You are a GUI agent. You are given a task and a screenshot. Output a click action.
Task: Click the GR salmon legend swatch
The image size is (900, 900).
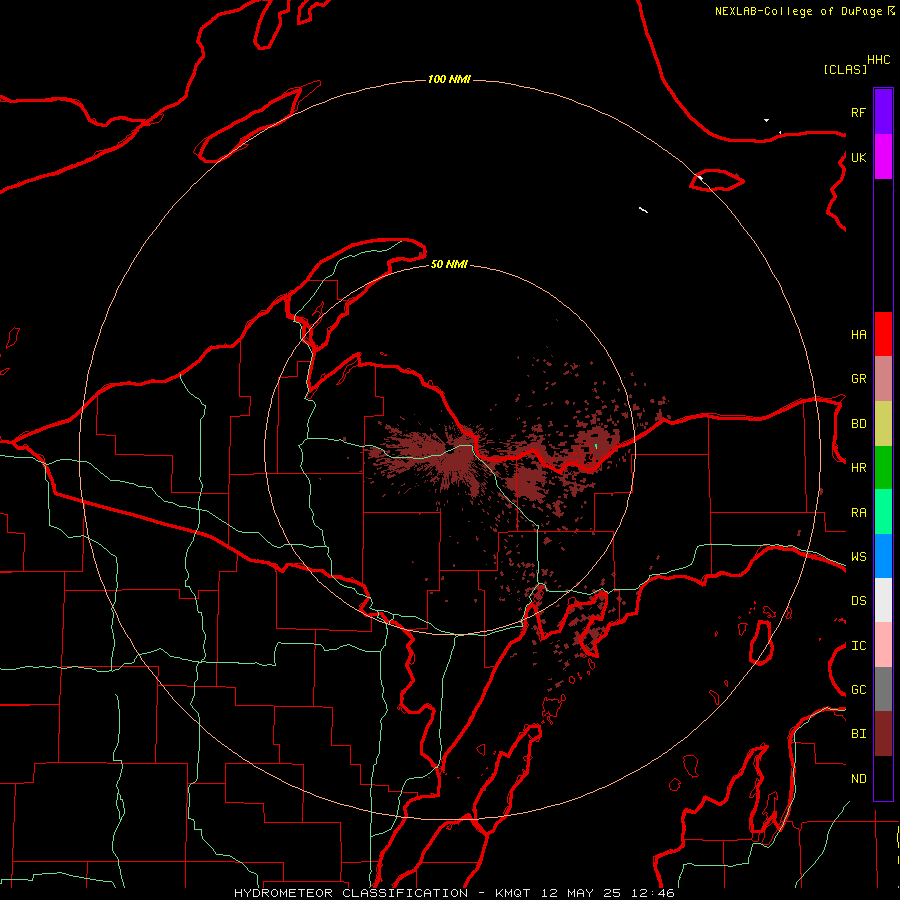coord(883,378)
